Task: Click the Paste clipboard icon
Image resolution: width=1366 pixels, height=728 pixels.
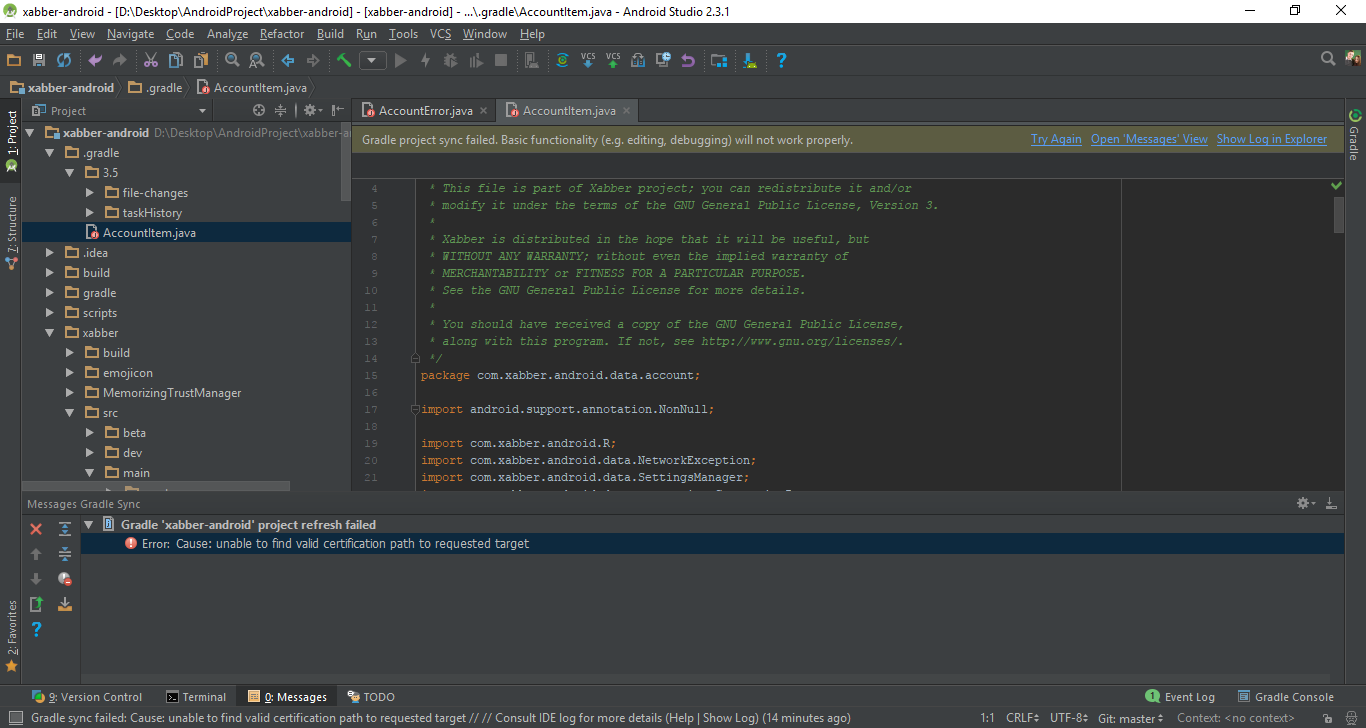Action: [200, 60]
